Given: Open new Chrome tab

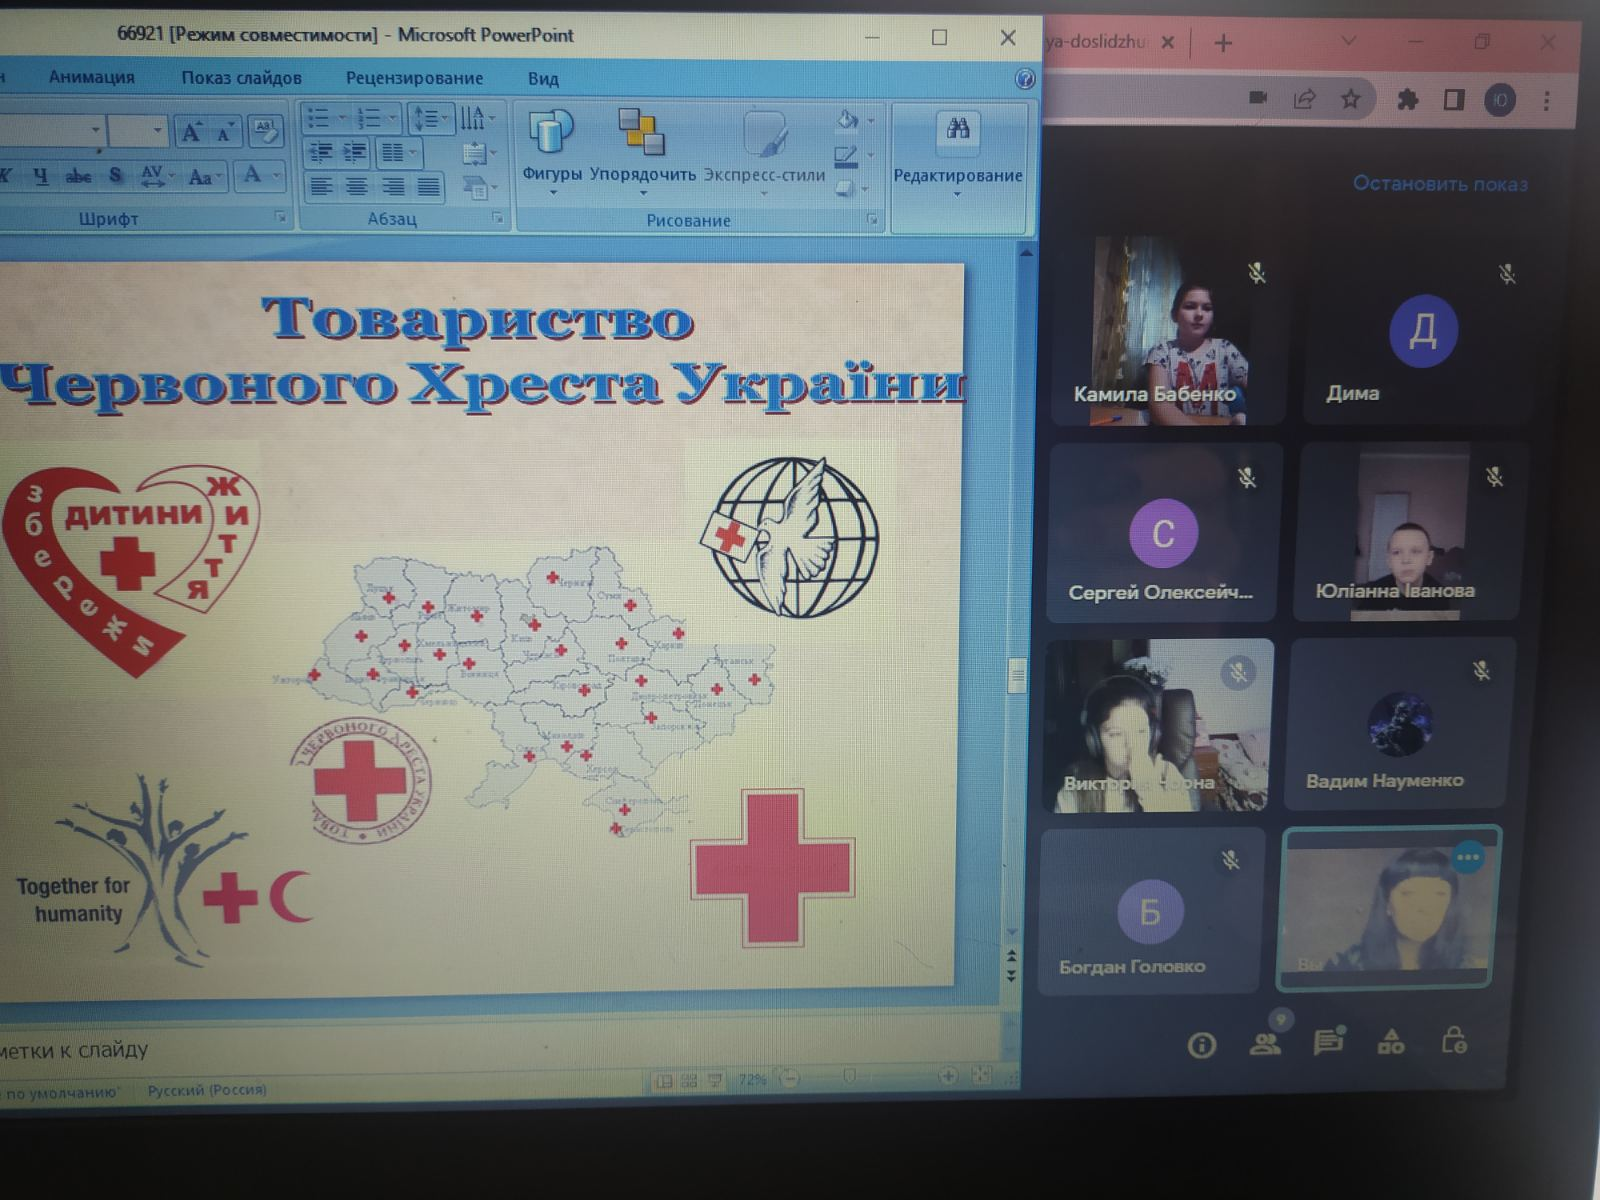Looking at the screenshot, I should pos(1223,43).
